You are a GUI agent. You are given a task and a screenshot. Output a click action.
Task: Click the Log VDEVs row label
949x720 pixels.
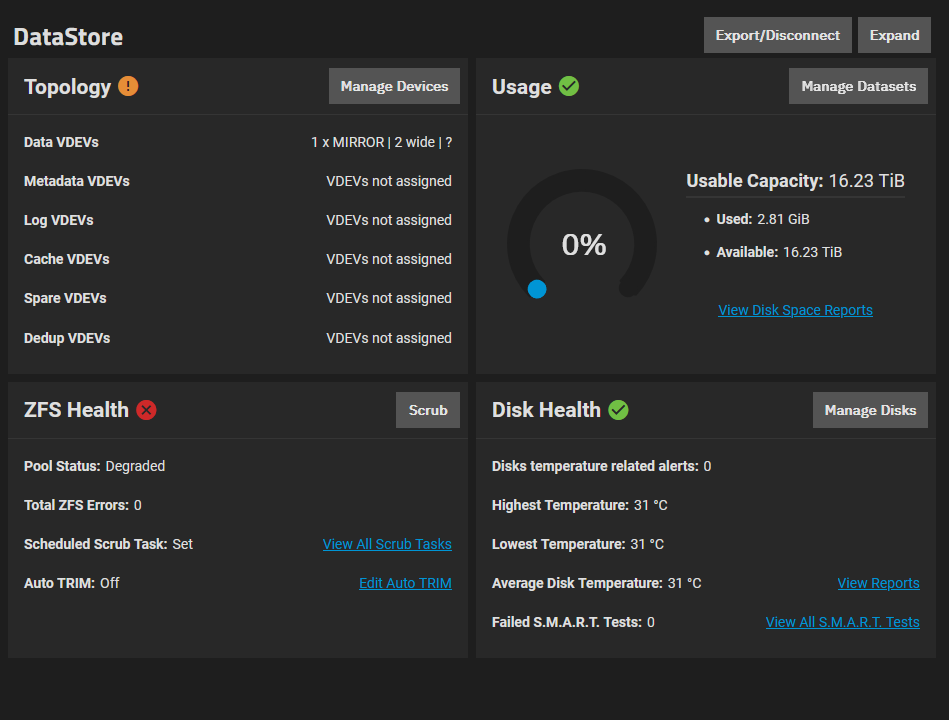click(x=59, y=220)
